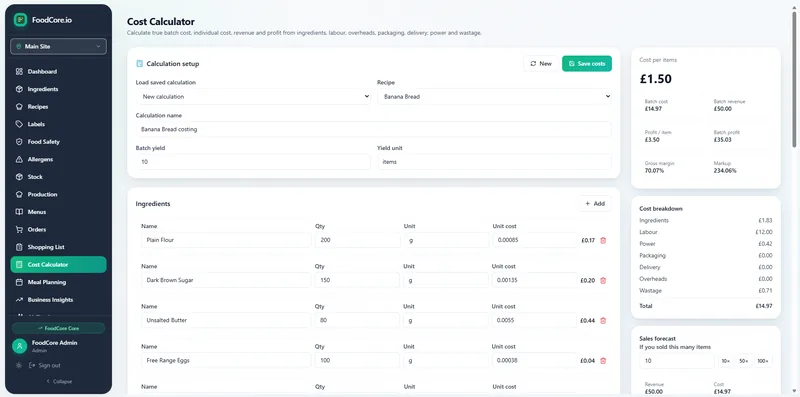Click the FoodCore.io logo icon
Viewport: 800px width, 397px height.
coord(20,20)
